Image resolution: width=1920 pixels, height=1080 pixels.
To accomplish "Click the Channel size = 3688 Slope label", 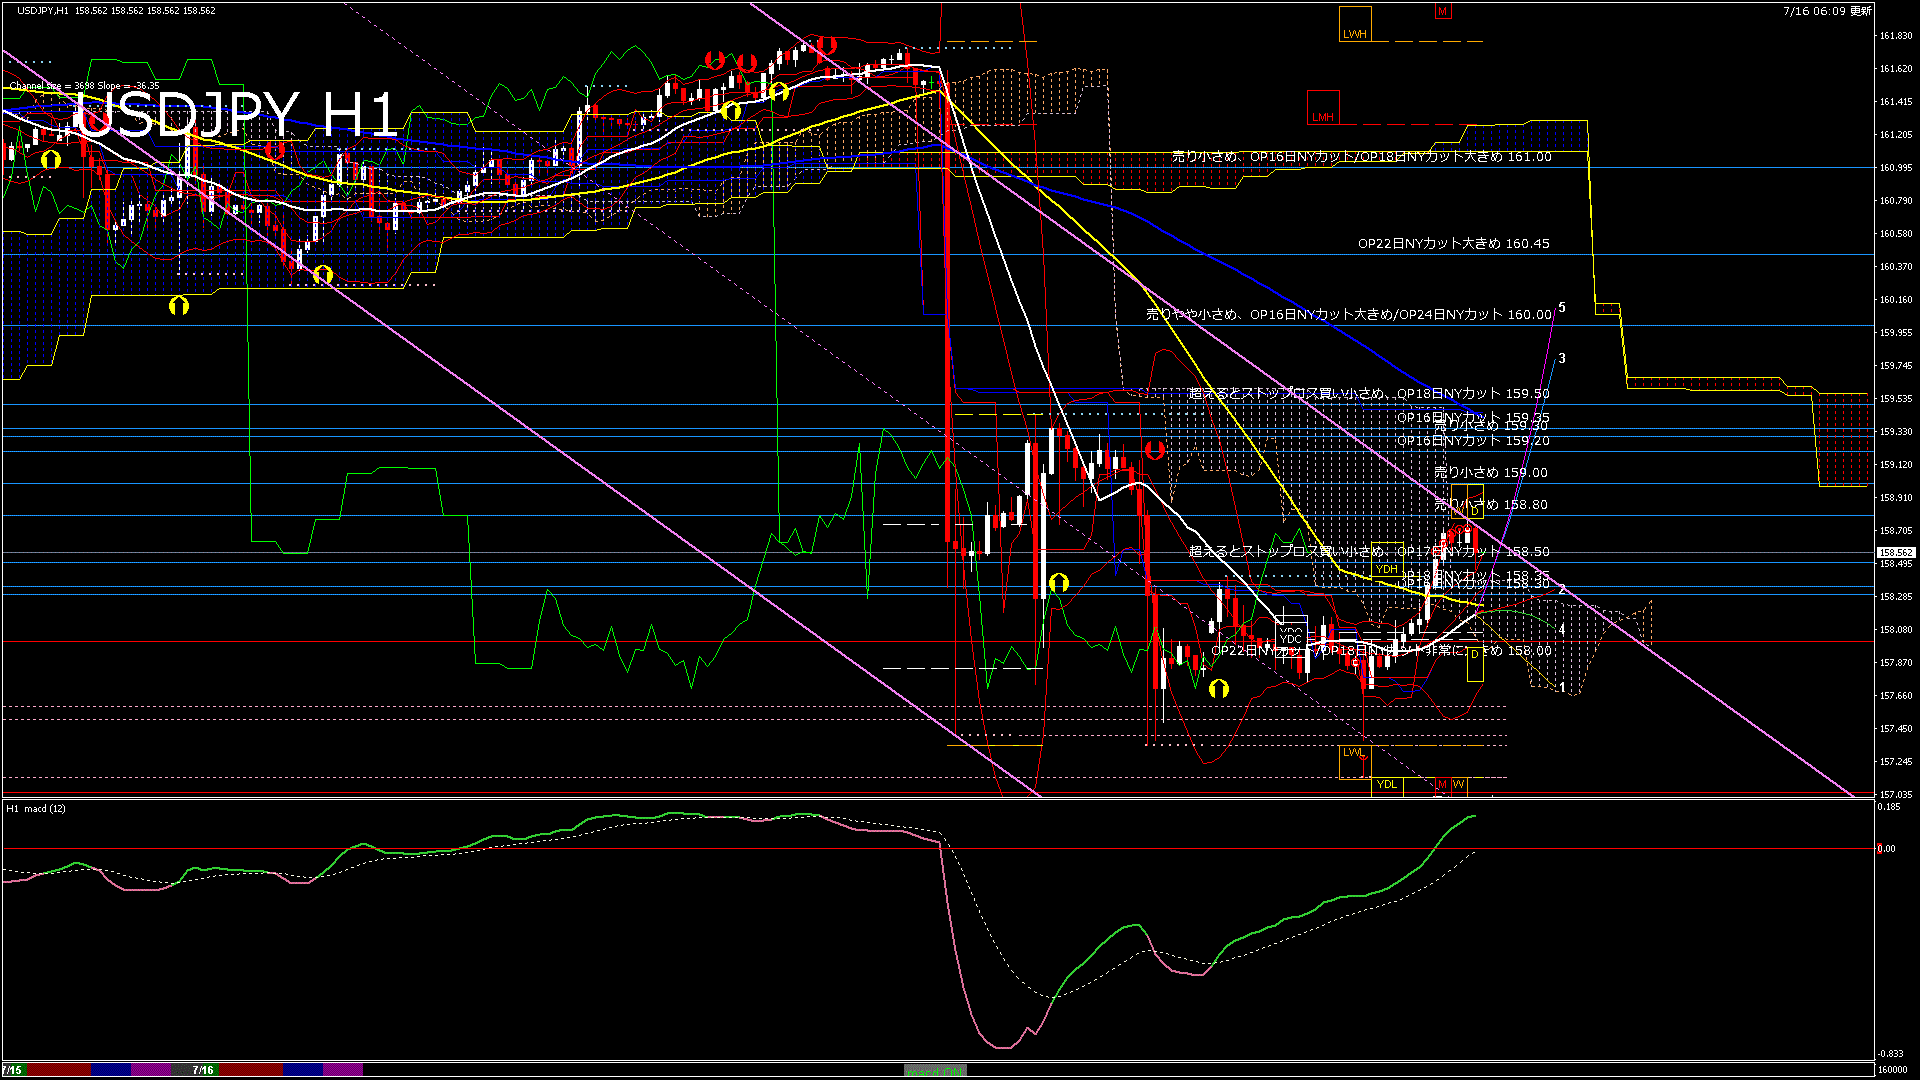I will 84,86.
